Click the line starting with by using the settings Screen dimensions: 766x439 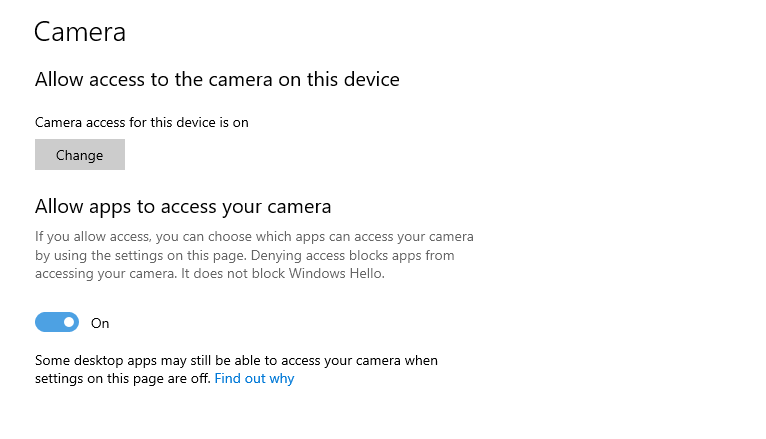click(245, 255)
